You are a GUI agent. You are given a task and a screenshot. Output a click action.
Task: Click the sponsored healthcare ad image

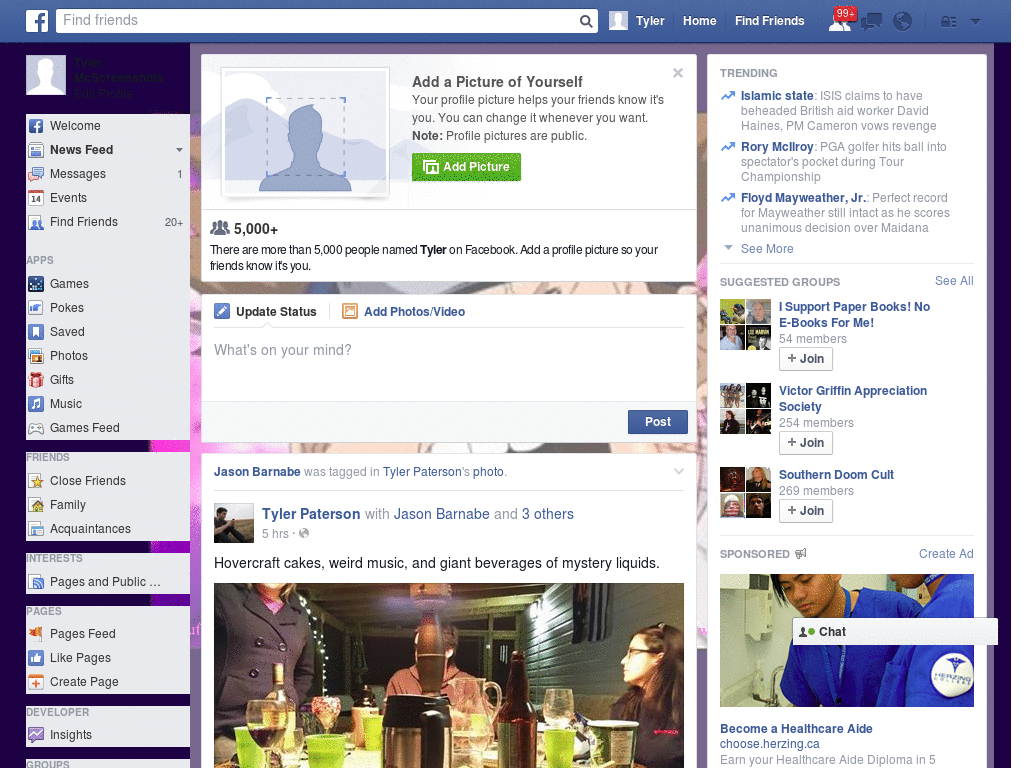point(846,640)
